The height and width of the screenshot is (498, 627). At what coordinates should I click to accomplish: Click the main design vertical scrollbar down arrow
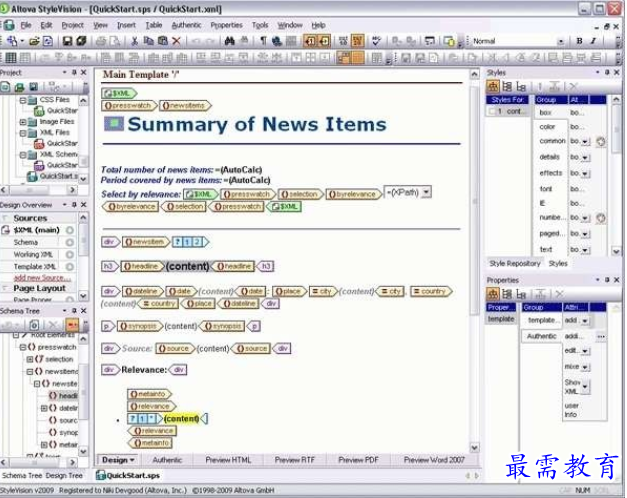point(474,448)
